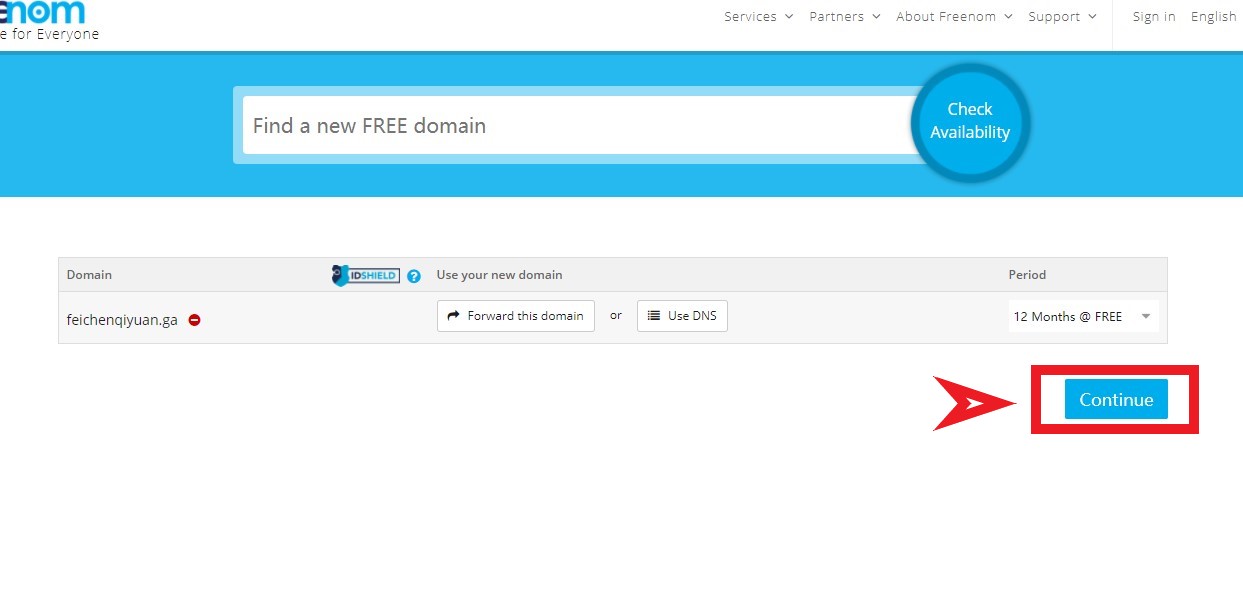The width and height of the screenshot is (1243, 599).
Task: Click the Continue button
Action: [1116, 399]
